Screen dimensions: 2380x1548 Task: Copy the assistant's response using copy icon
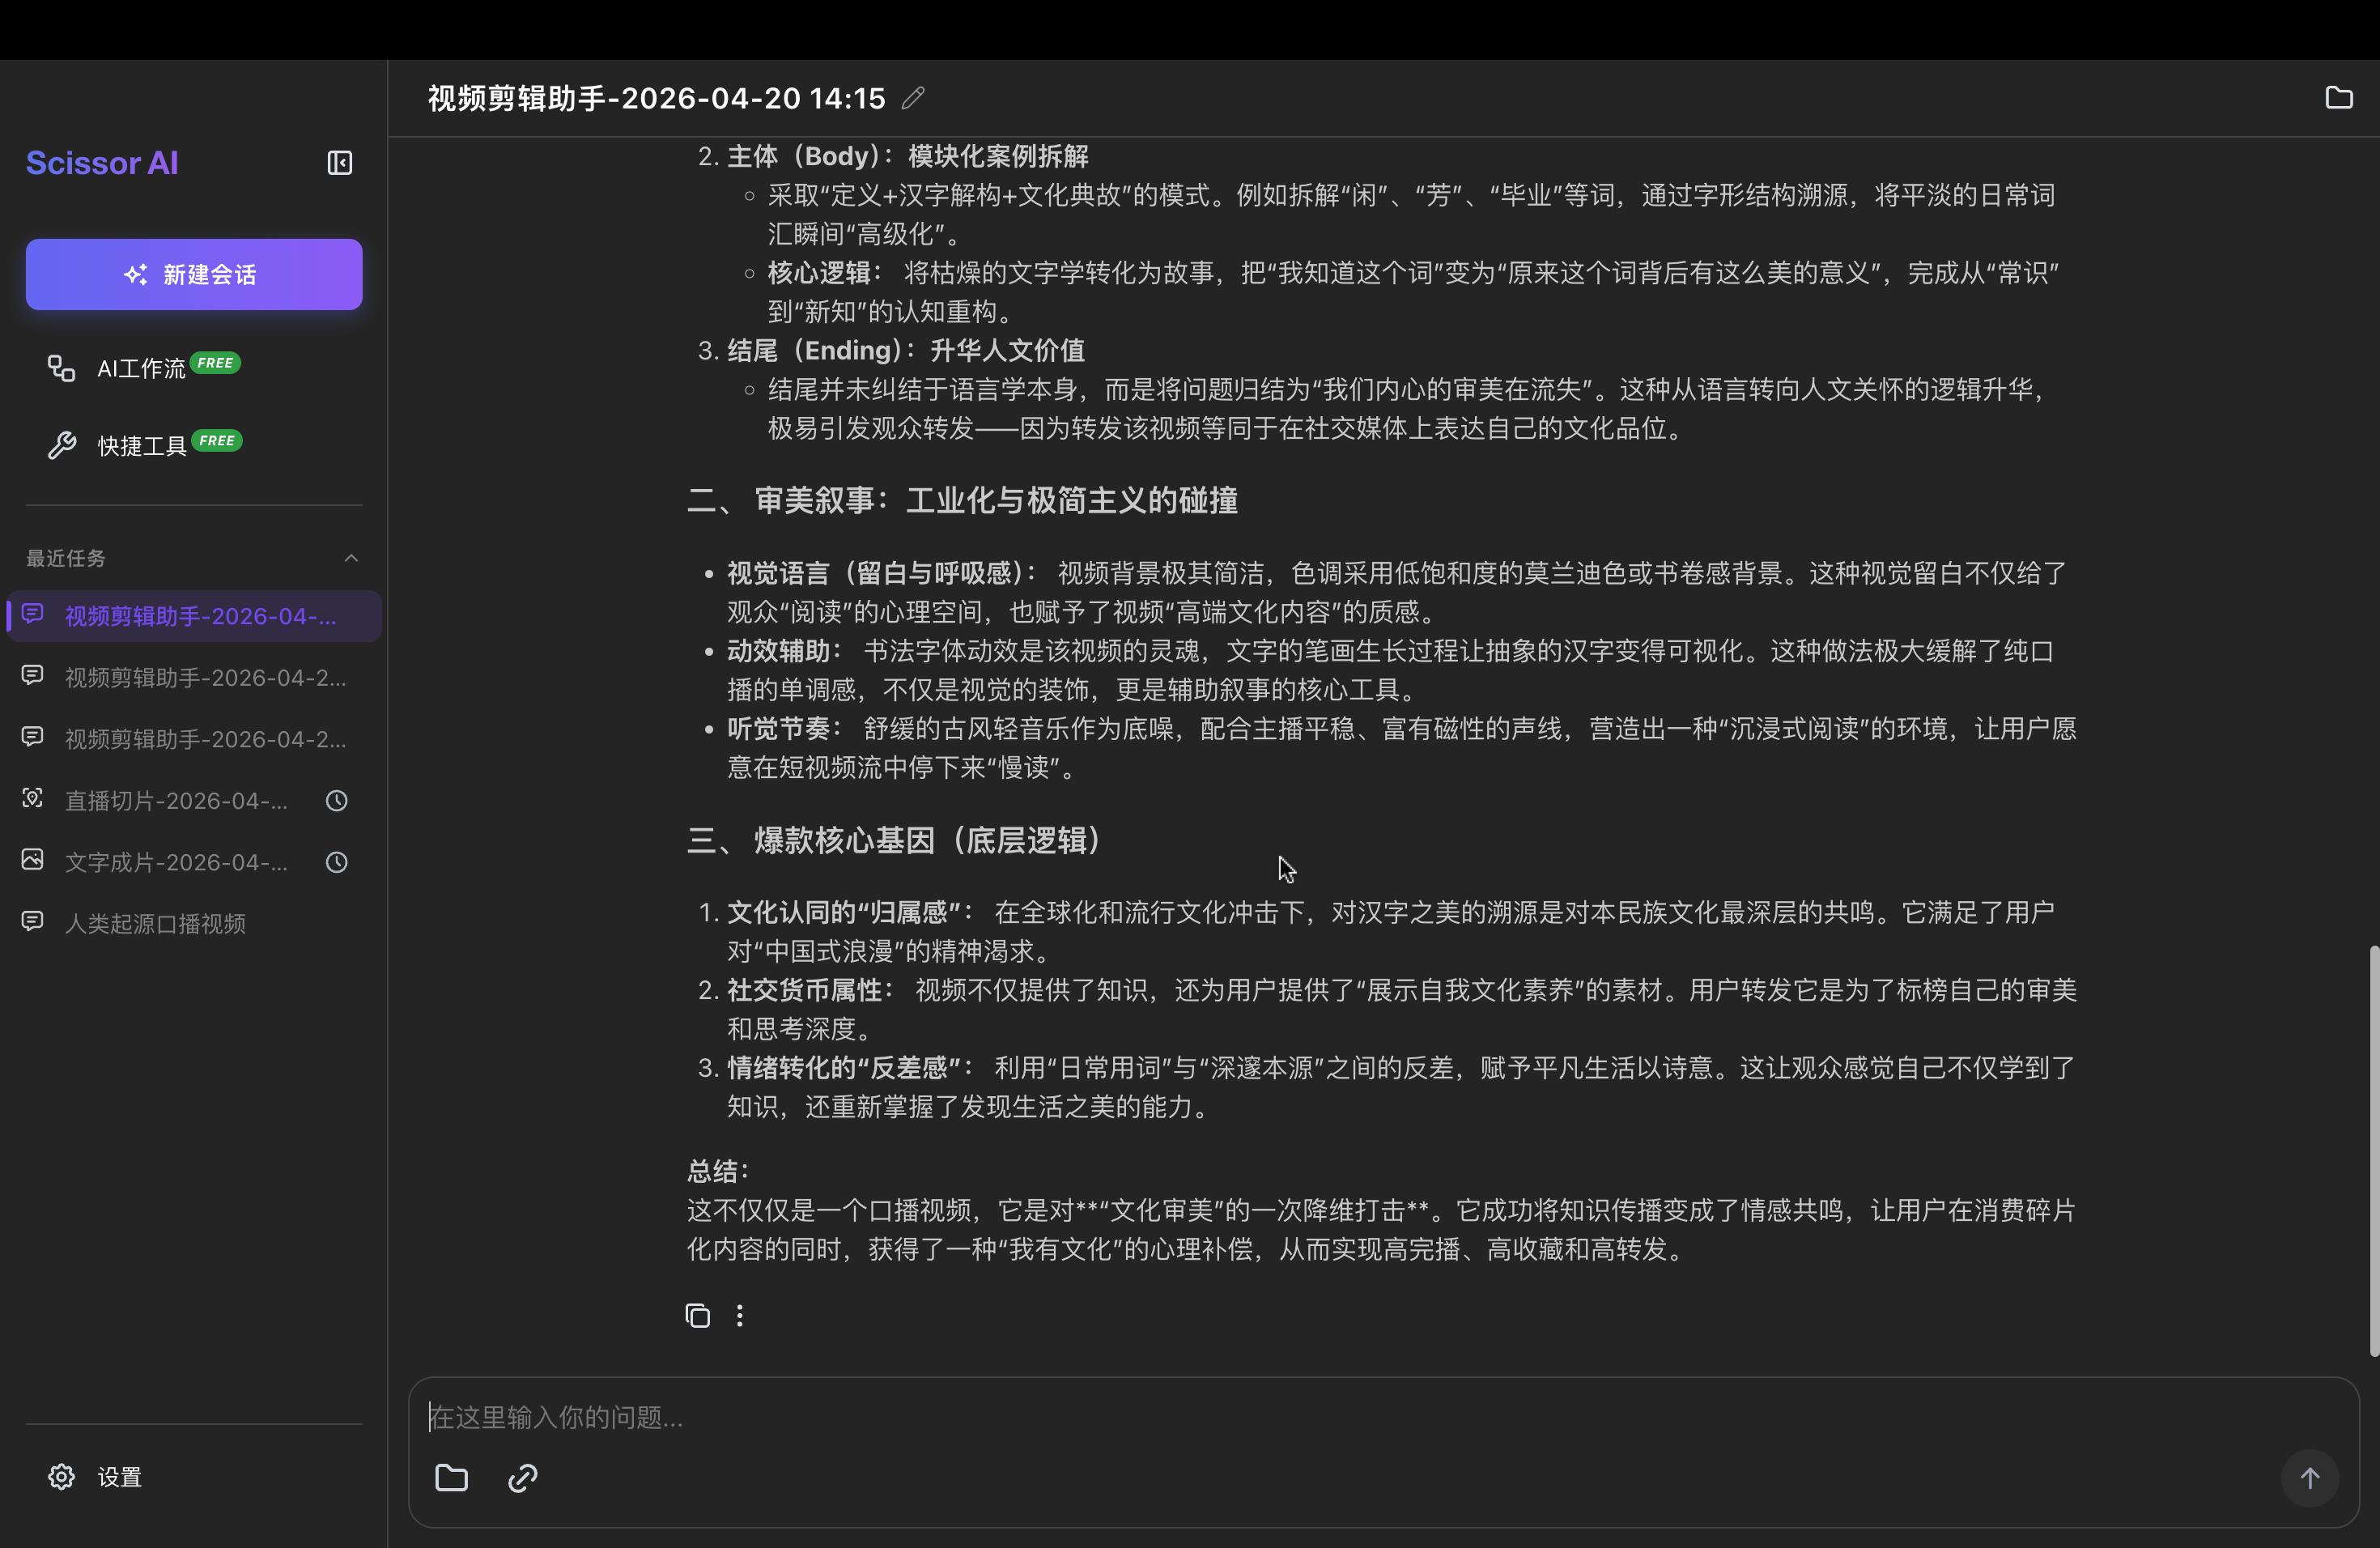tap(697, 1315)
